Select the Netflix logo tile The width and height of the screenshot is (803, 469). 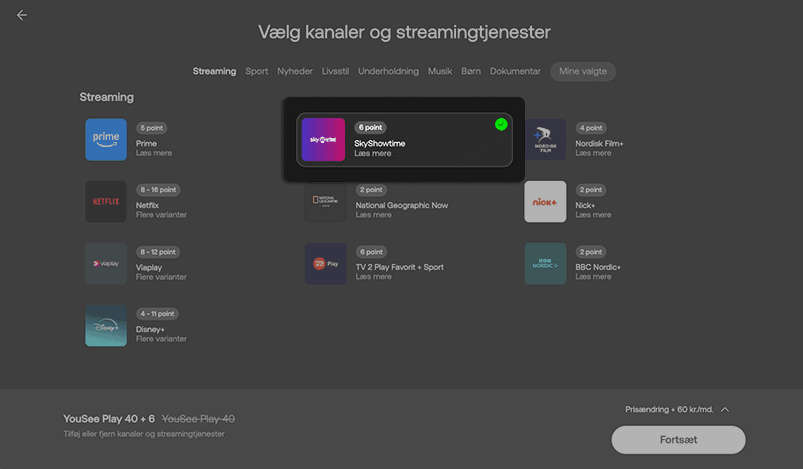tap(106, 202)
